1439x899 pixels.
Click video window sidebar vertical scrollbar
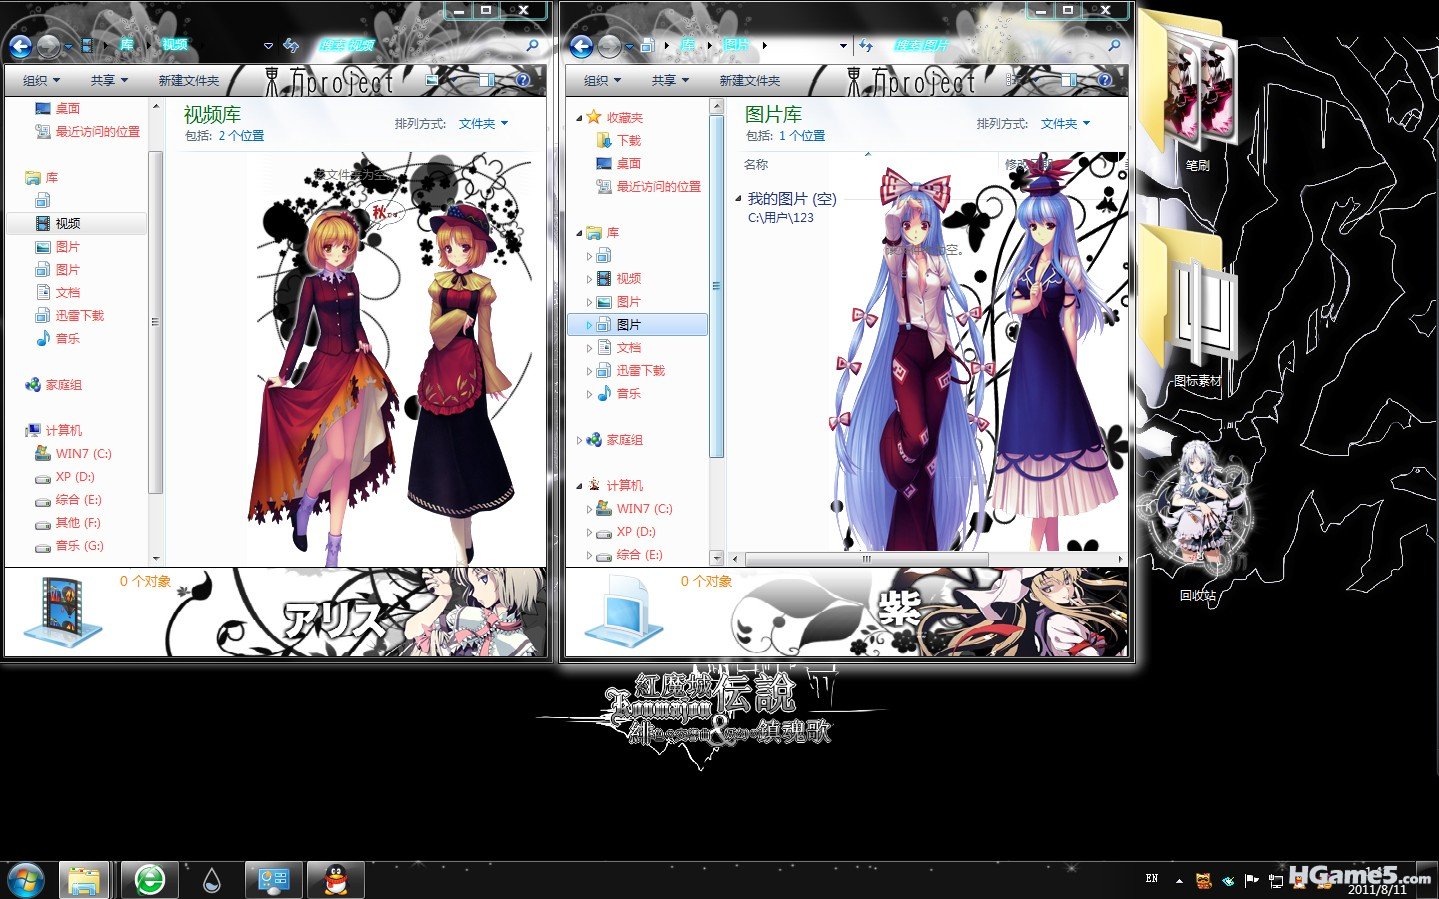[x=155, y=322]
